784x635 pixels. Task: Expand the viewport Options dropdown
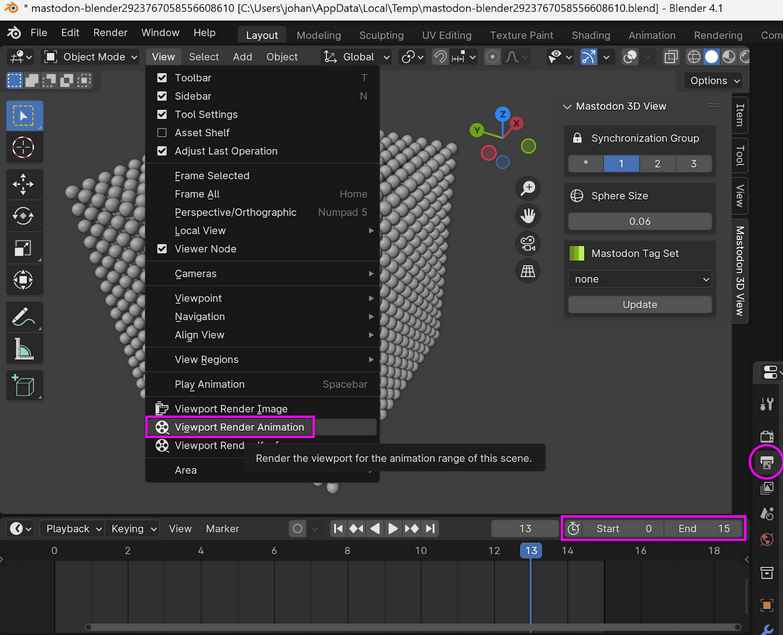point(713,80)
